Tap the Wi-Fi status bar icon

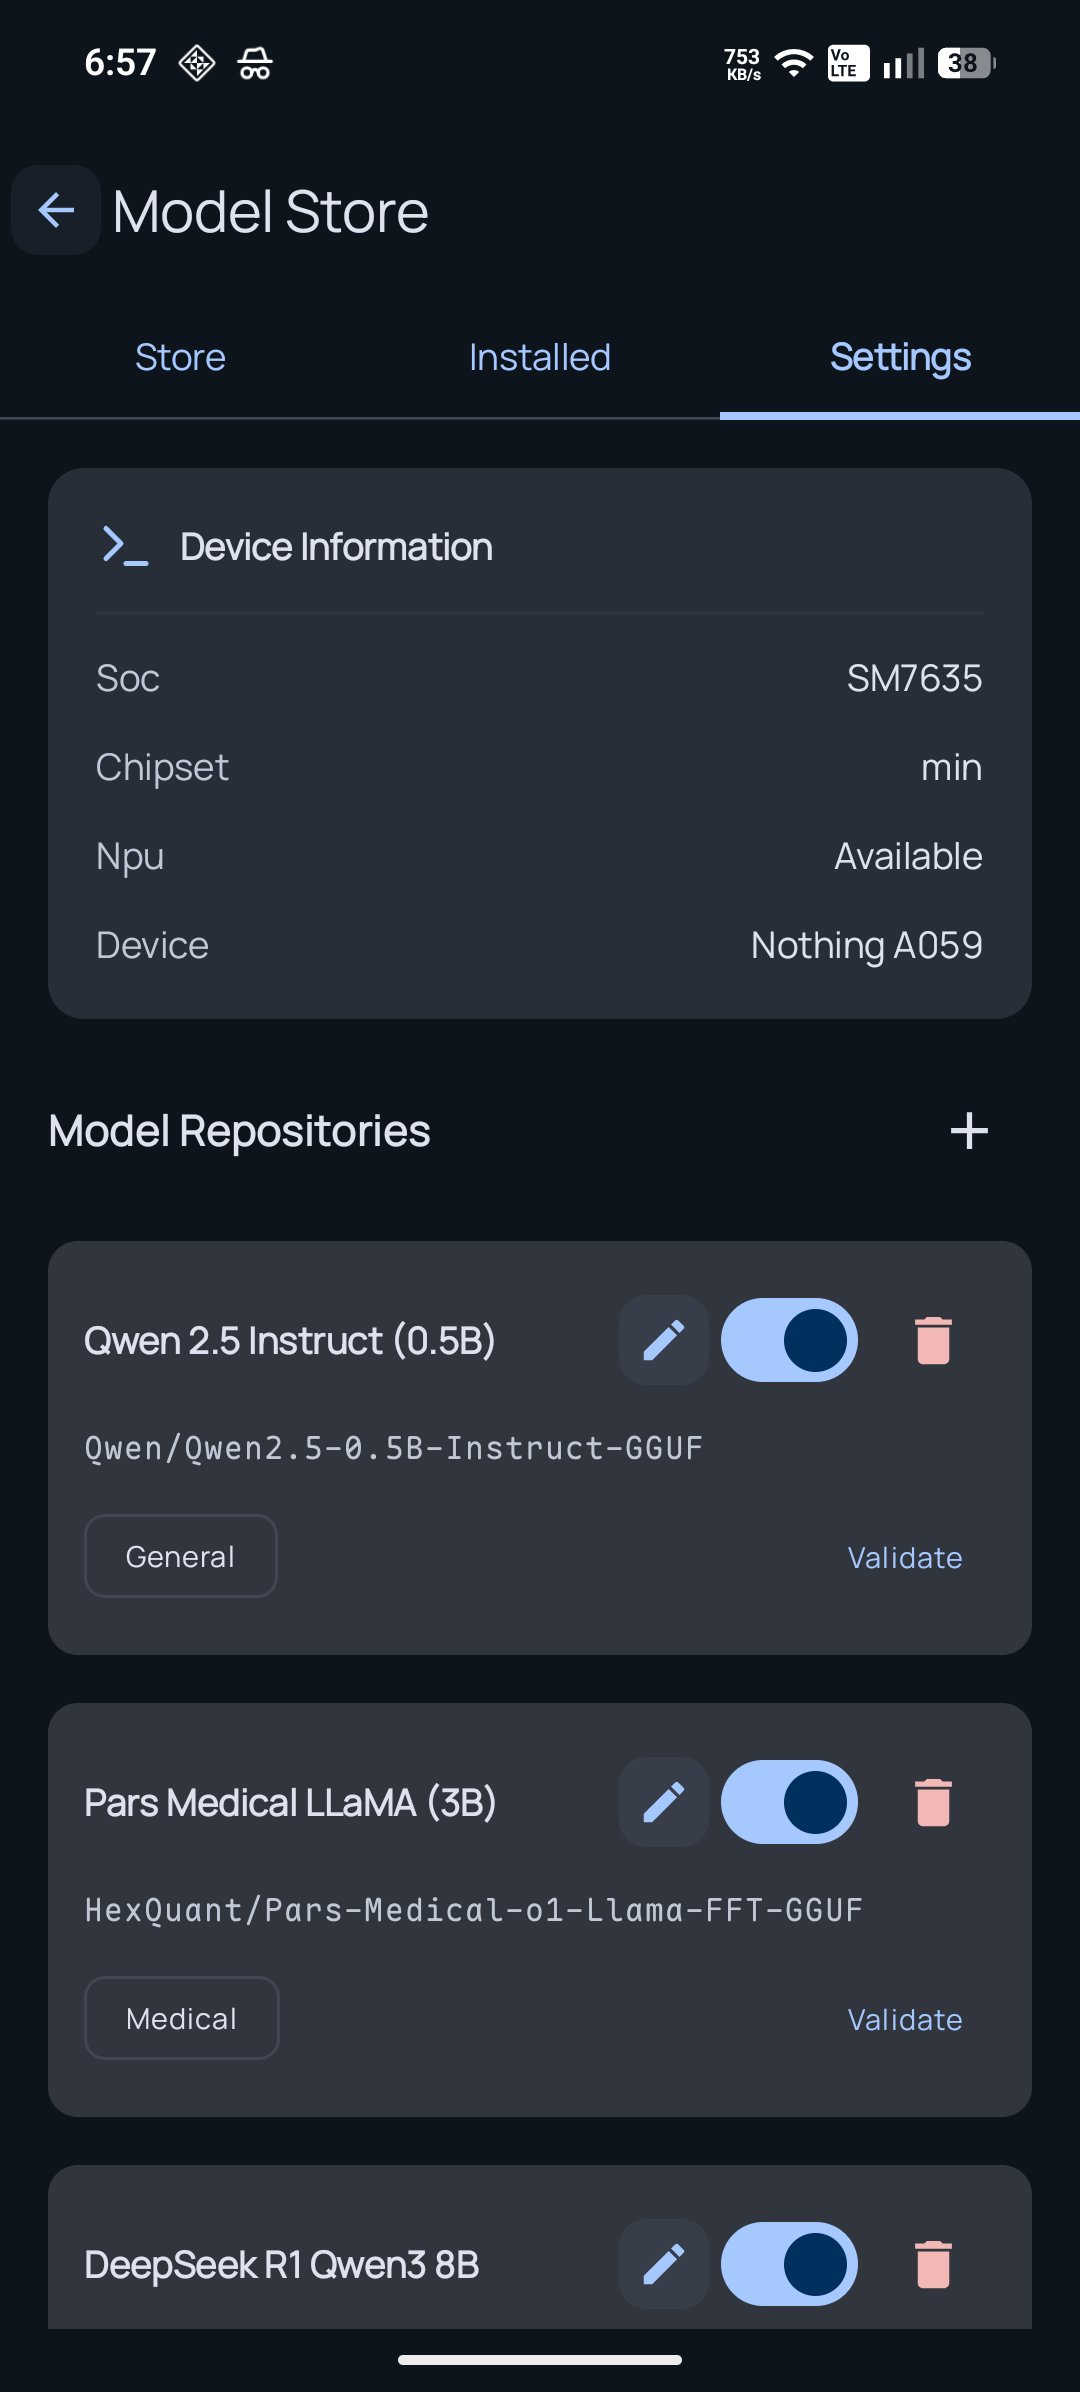click(x=794, y=63)
